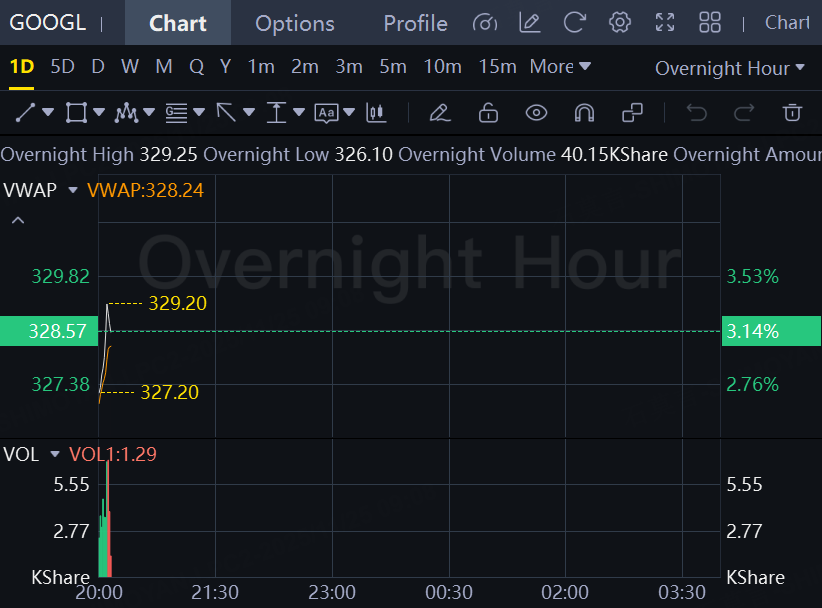Activate the magnet snap tool

pyautogui.click(x=584, y=113)
